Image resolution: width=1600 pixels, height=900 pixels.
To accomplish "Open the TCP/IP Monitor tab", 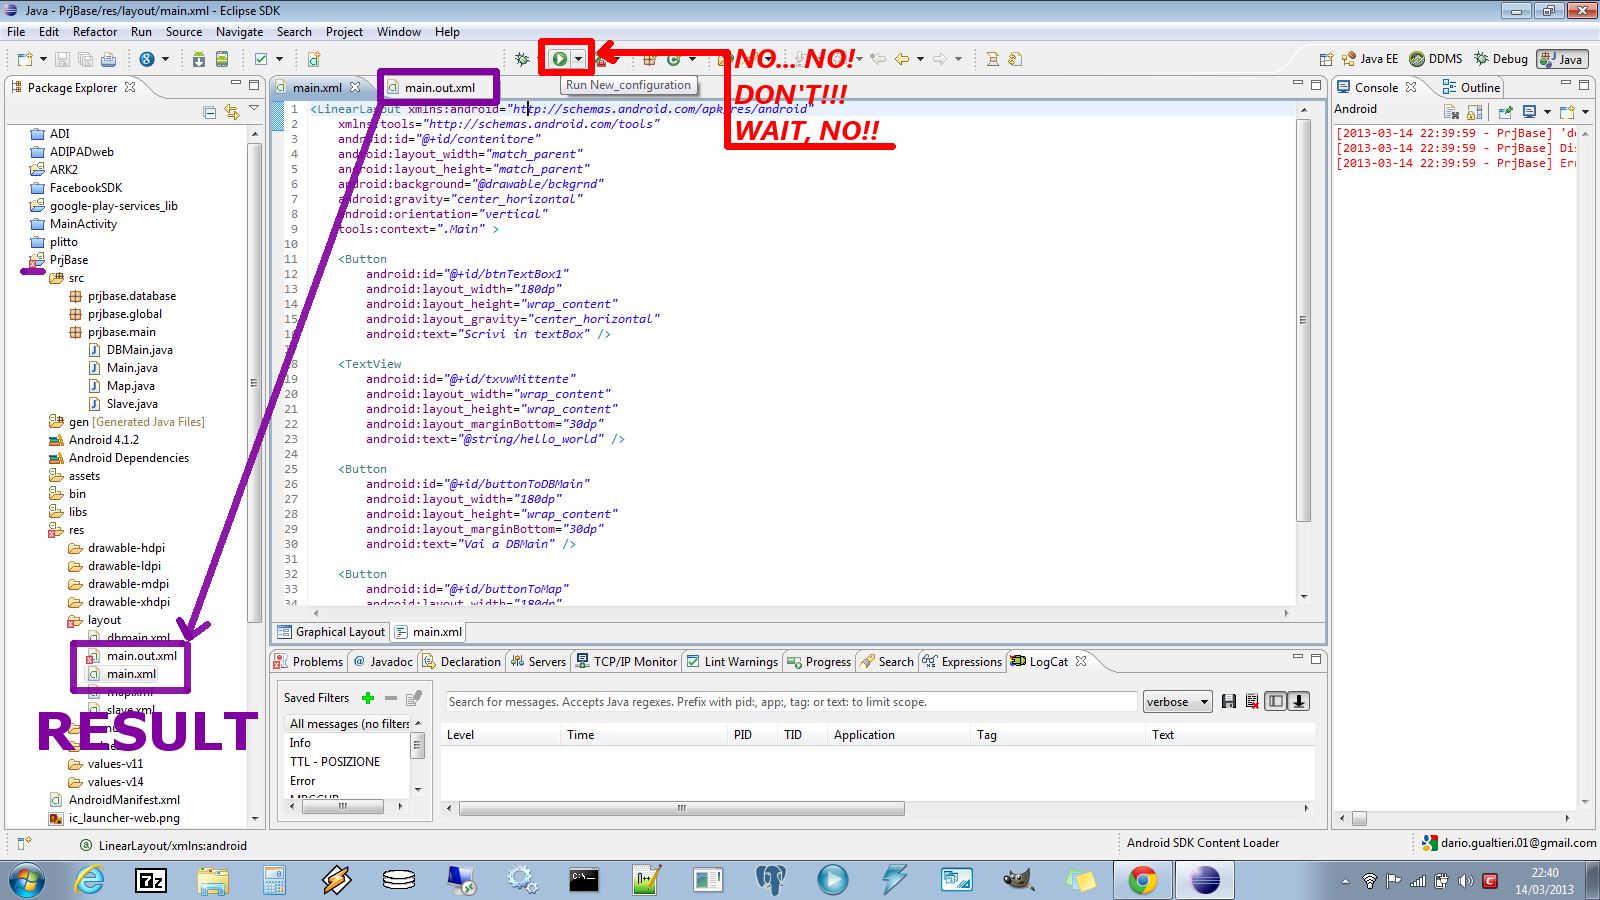I will (626, 662).
